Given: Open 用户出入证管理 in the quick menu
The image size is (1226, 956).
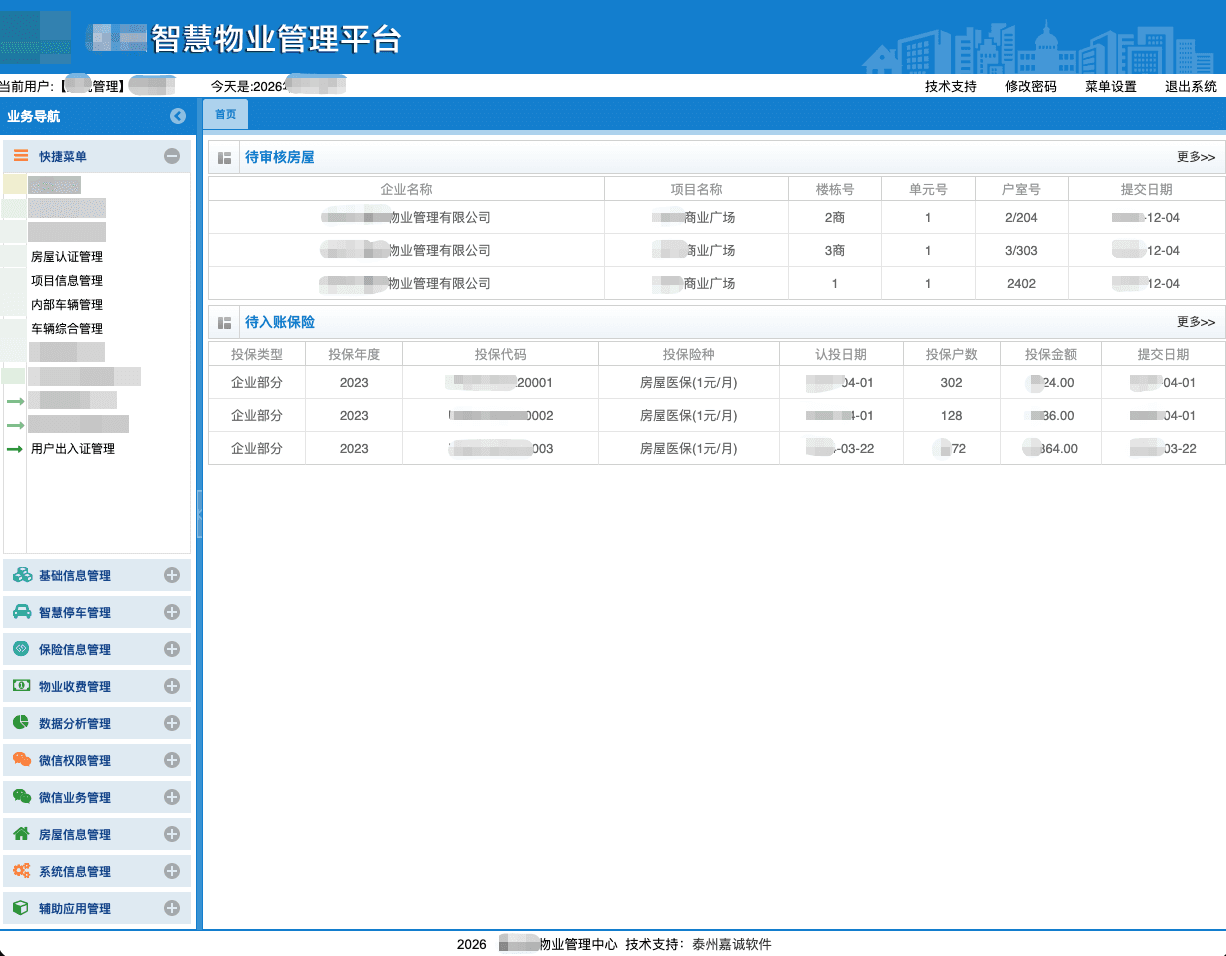Looking at the screenshot, I should tap(73, 449).
